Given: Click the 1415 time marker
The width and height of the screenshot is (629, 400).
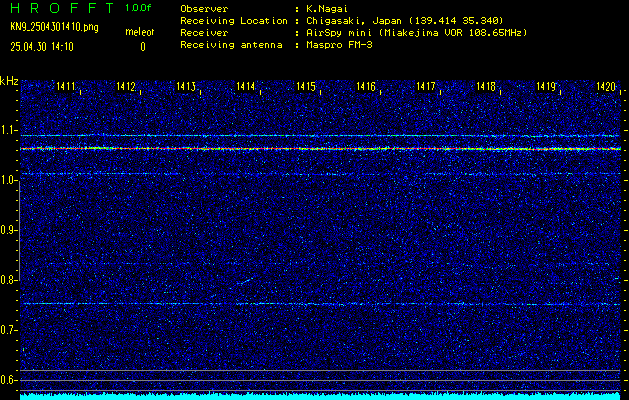Looking at the screenshot, I should pyautogui.click(x=306, y=86).
